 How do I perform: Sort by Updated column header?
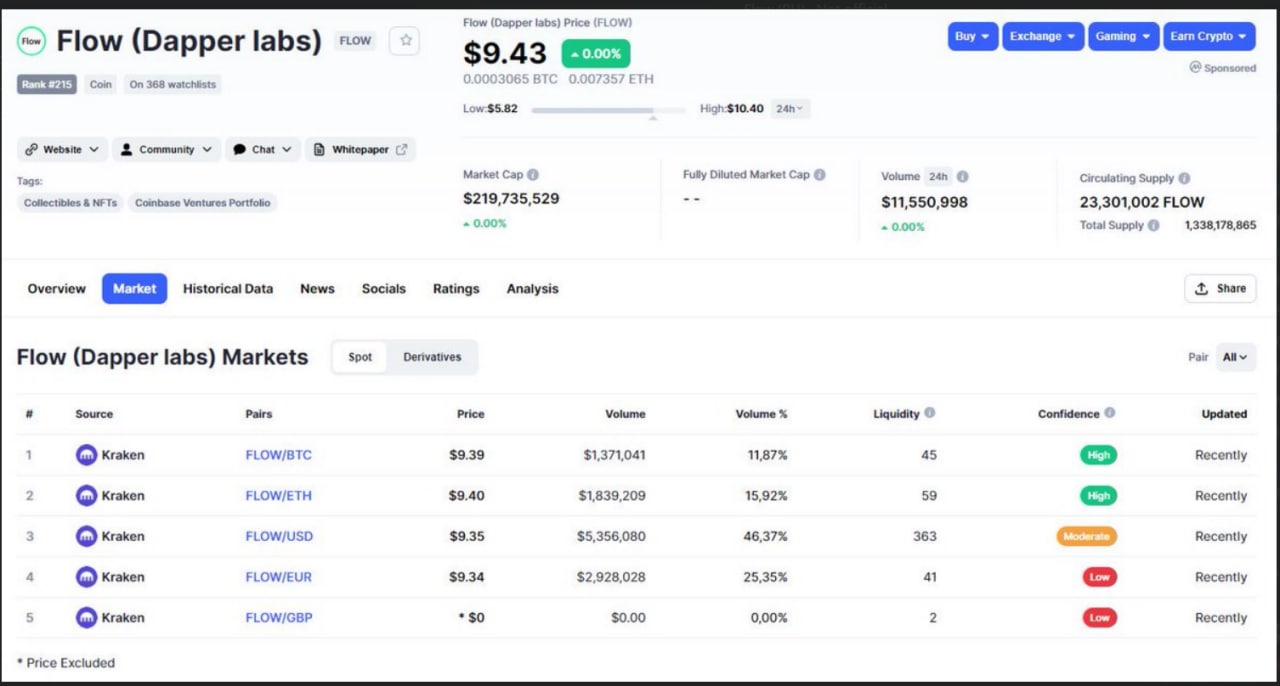click(1224, 414)
